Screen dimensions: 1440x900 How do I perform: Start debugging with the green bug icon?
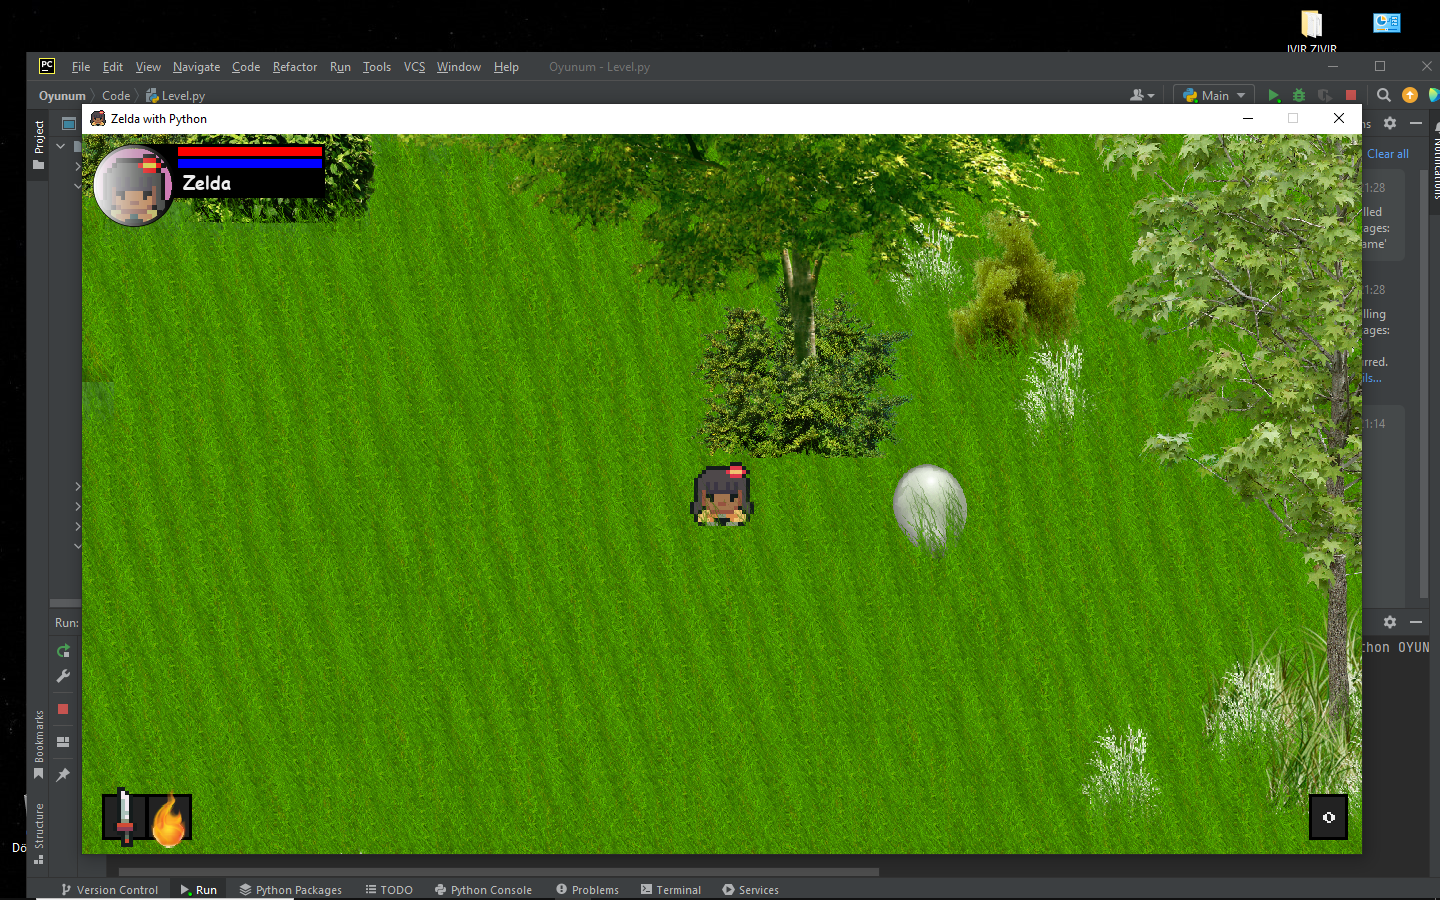[x=1299, y=95]
